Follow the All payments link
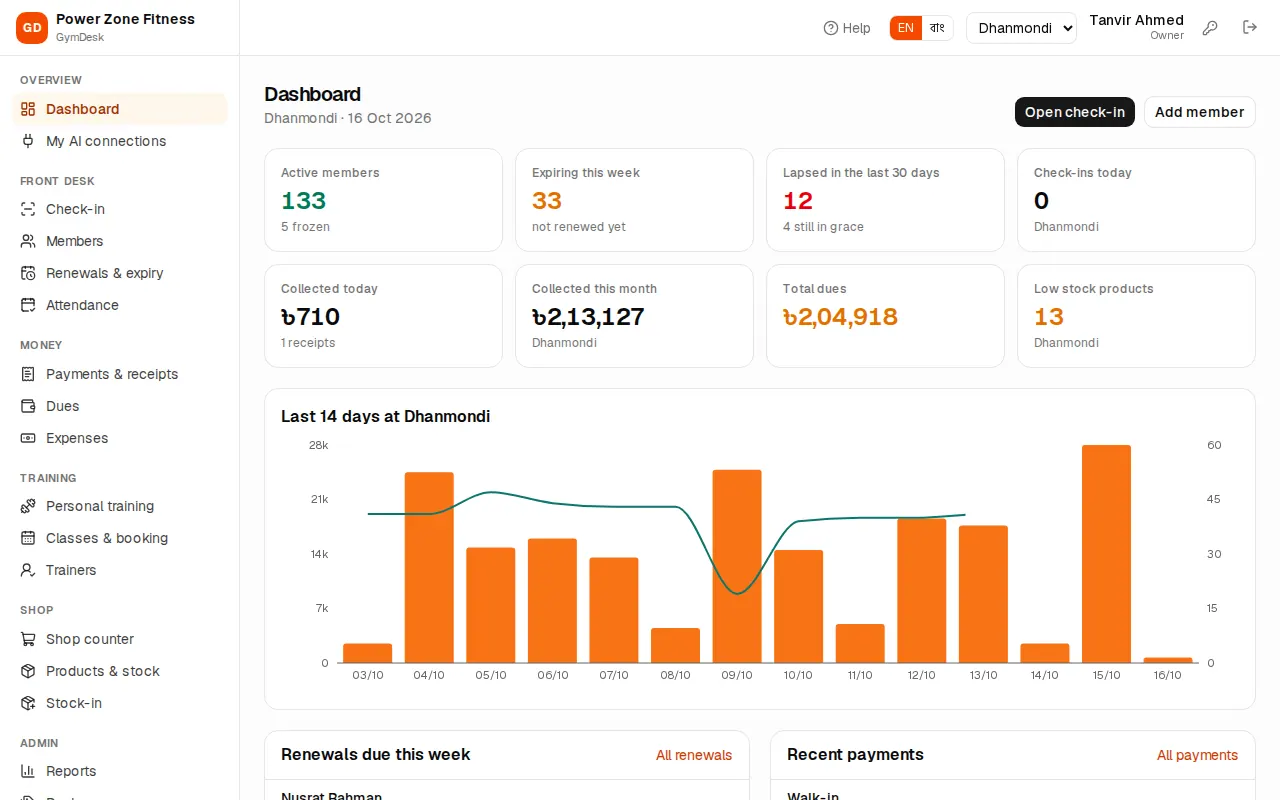The image size is (1280, 800). click(x=1197, y=755)
